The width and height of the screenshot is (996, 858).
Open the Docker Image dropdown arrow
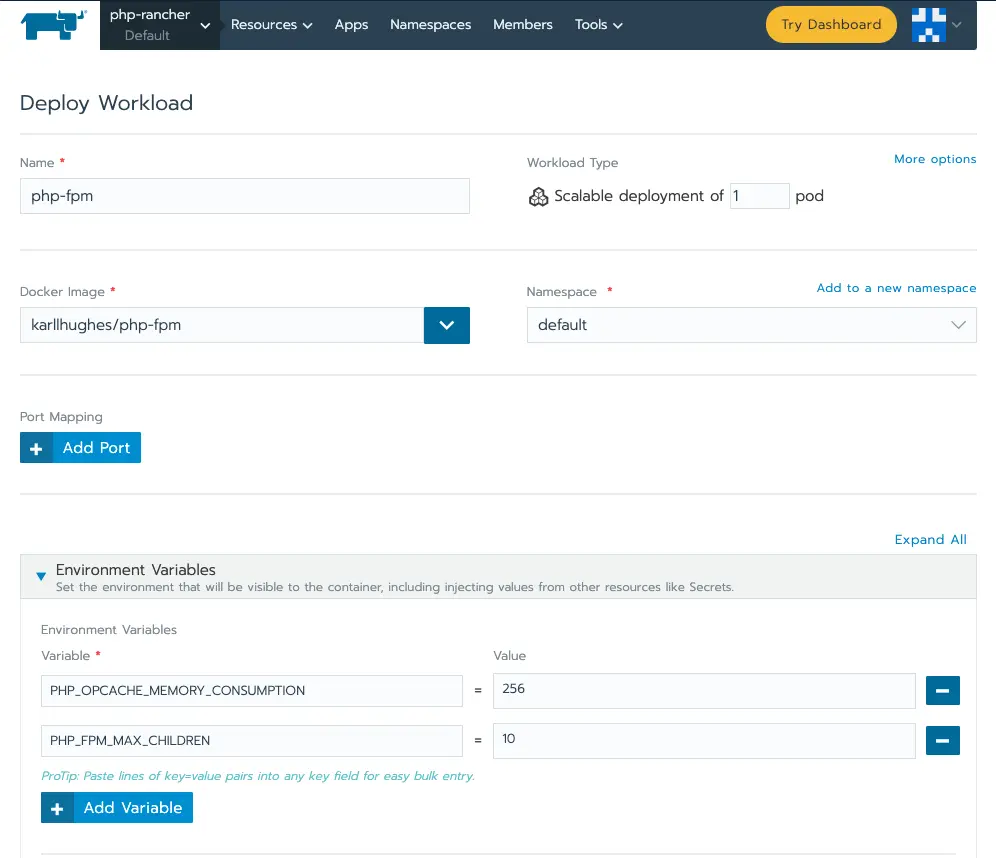tap(447, 325)
